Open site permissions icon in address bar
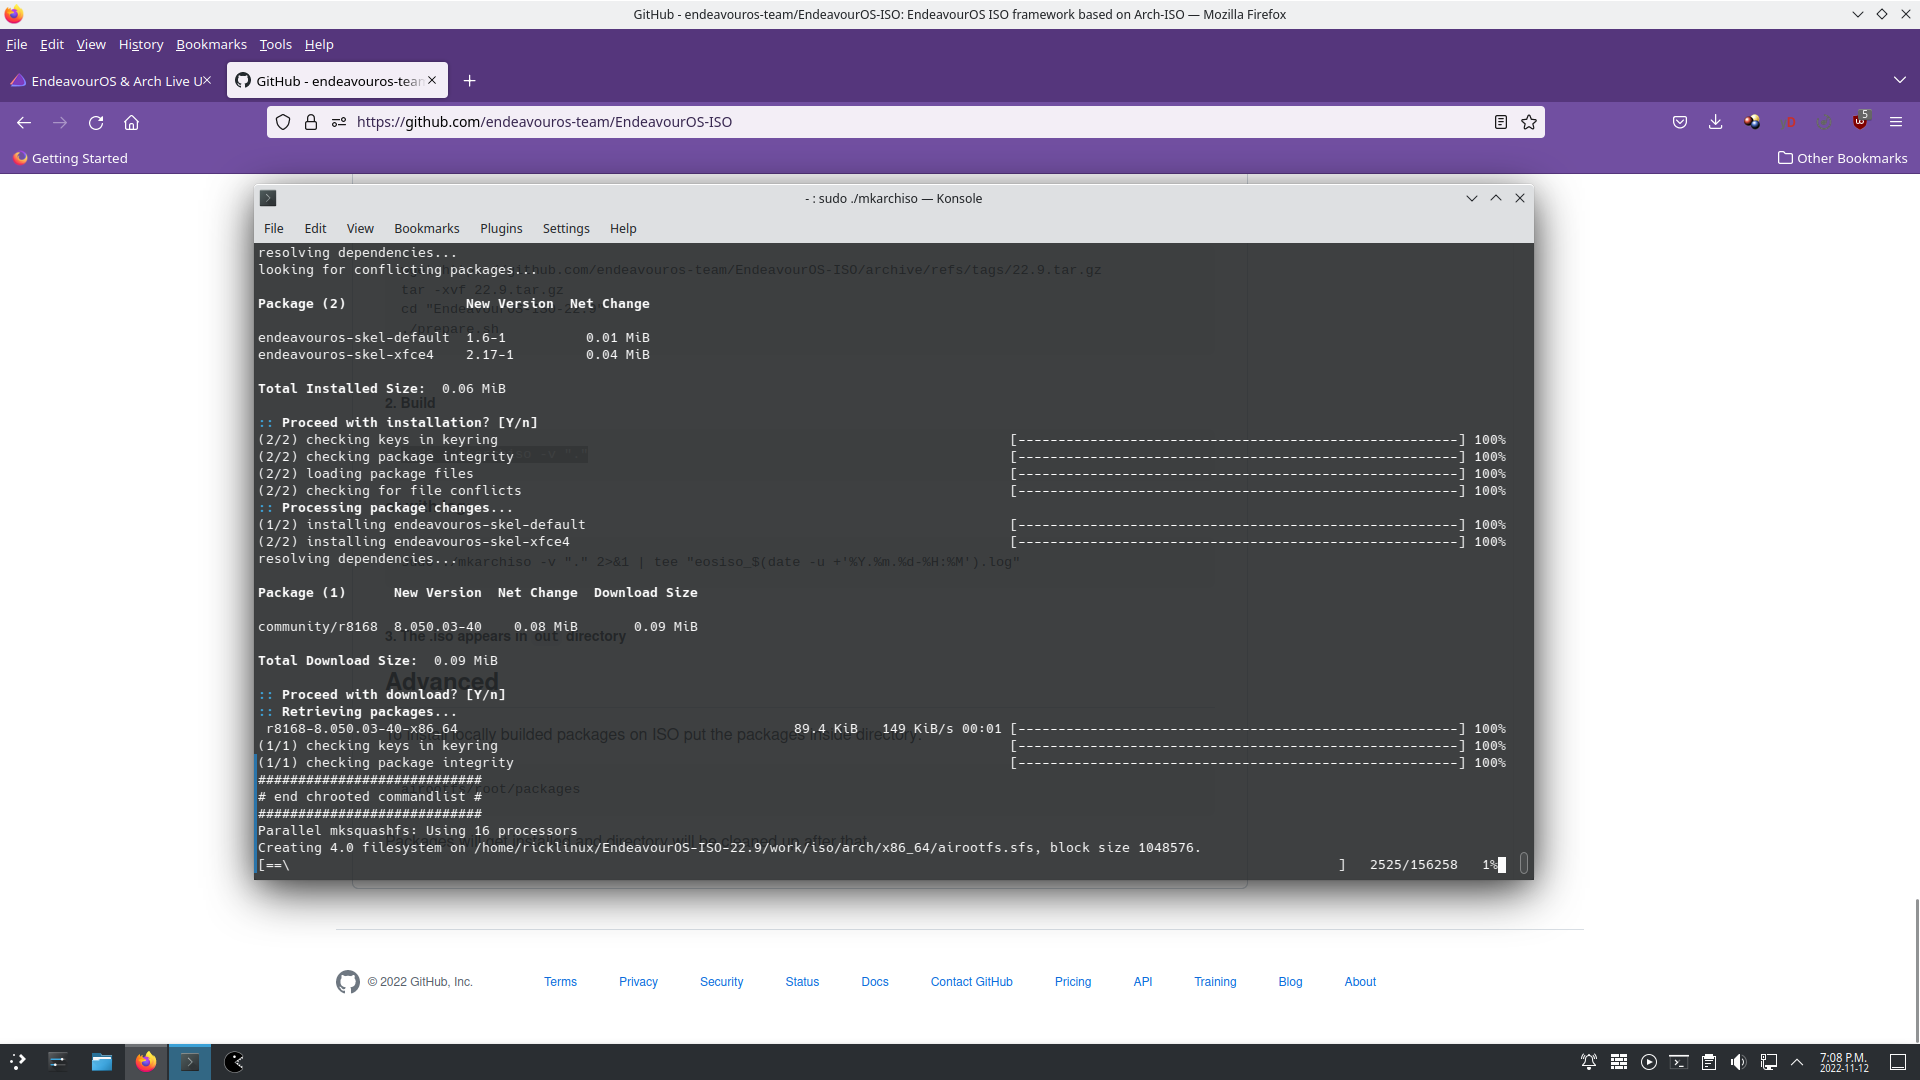 point(339,122)
